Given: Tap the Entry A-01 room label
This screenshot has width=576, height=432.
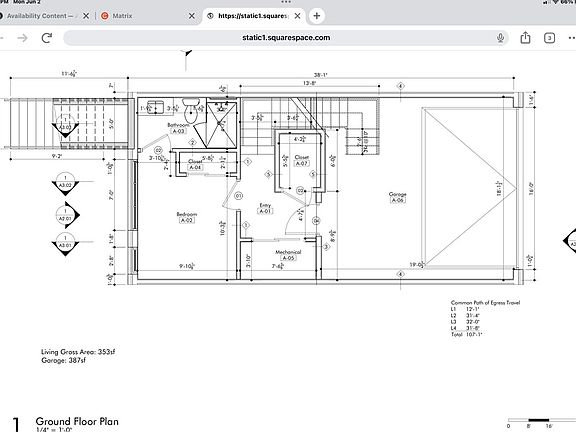Looking at the screenshot, I should tap(265, 208).
